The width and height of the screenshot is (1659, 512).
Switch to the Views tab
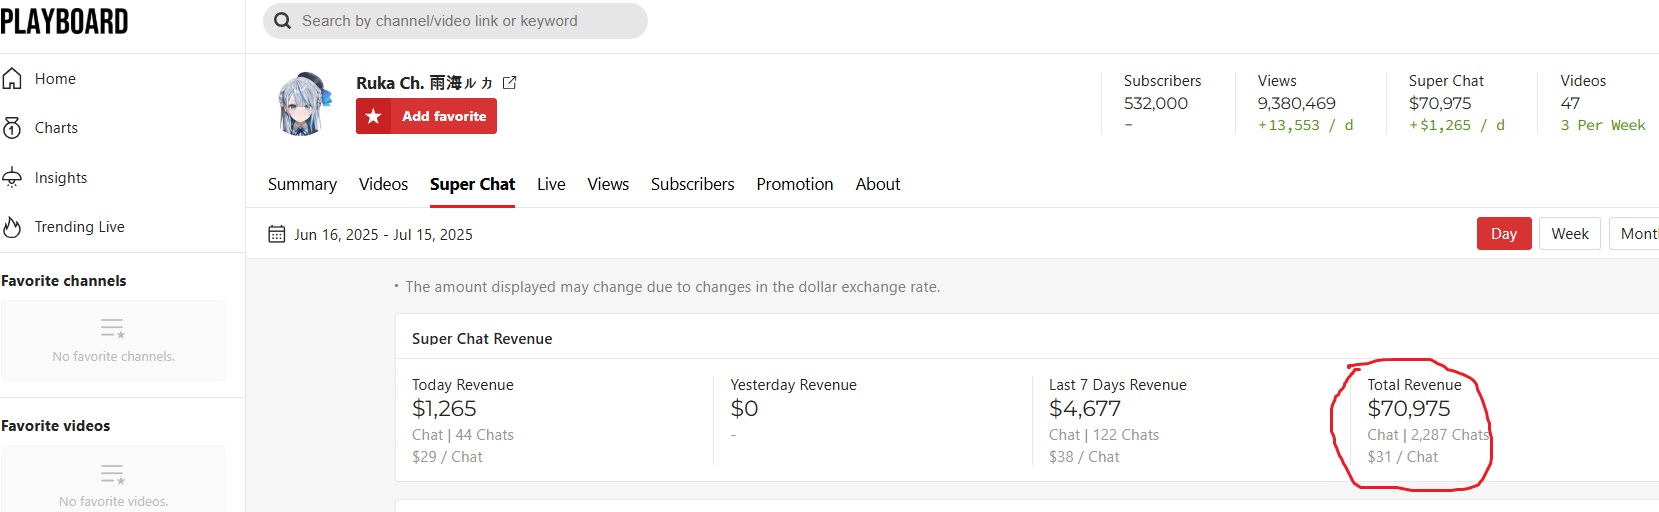tap(608, 184)
